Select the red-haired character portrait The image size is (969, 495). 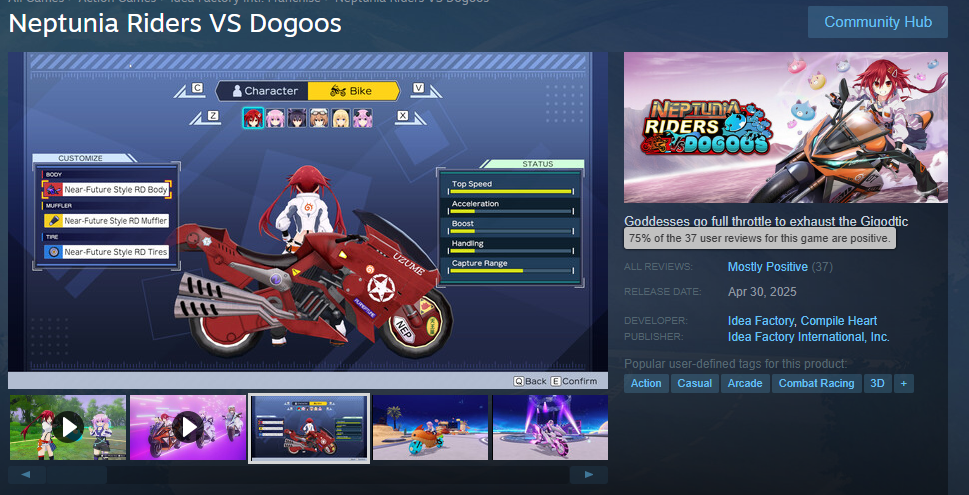tap(253, 117)
